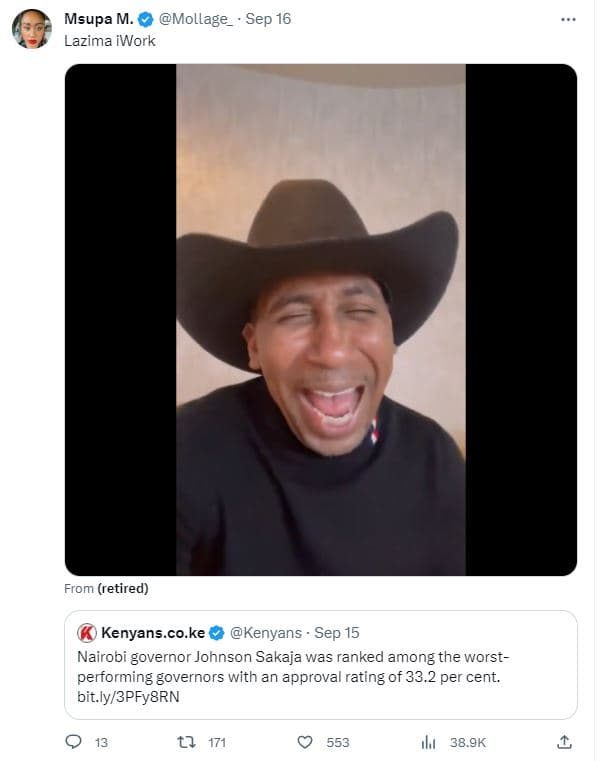Click the blue verified badge beside Msupa M.
The width and height of the screenshot is (603, 761).
(x=146, y=19)
